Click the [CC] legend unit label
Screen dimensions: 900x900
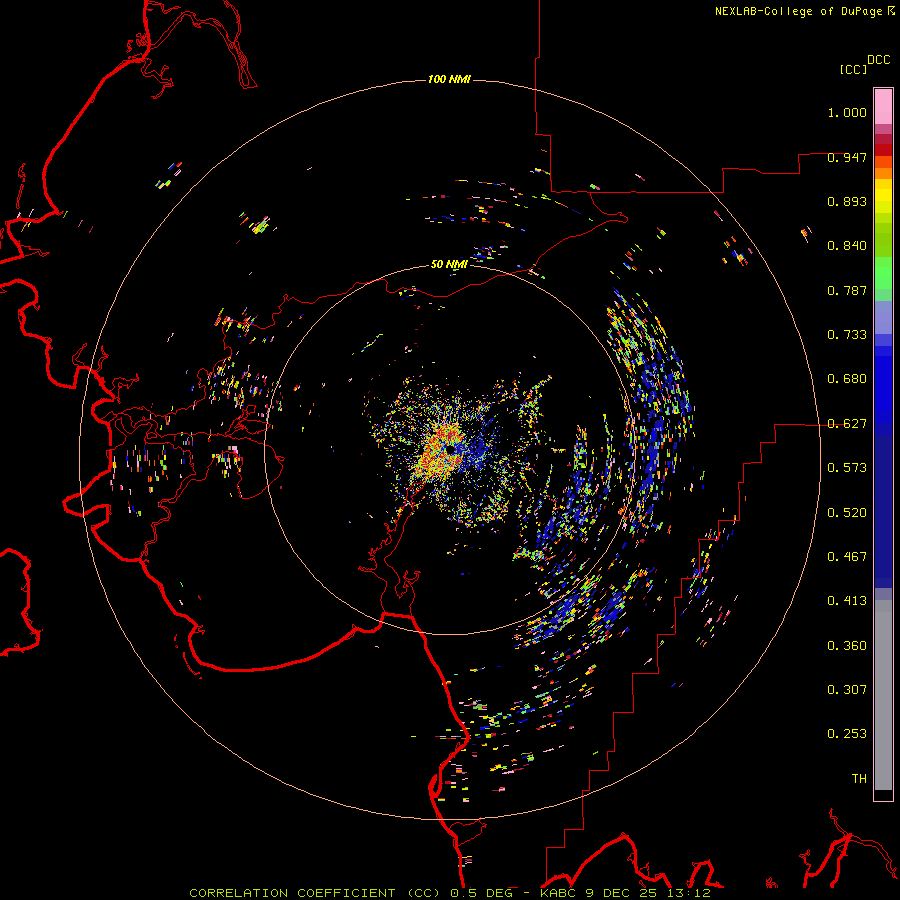853,69
